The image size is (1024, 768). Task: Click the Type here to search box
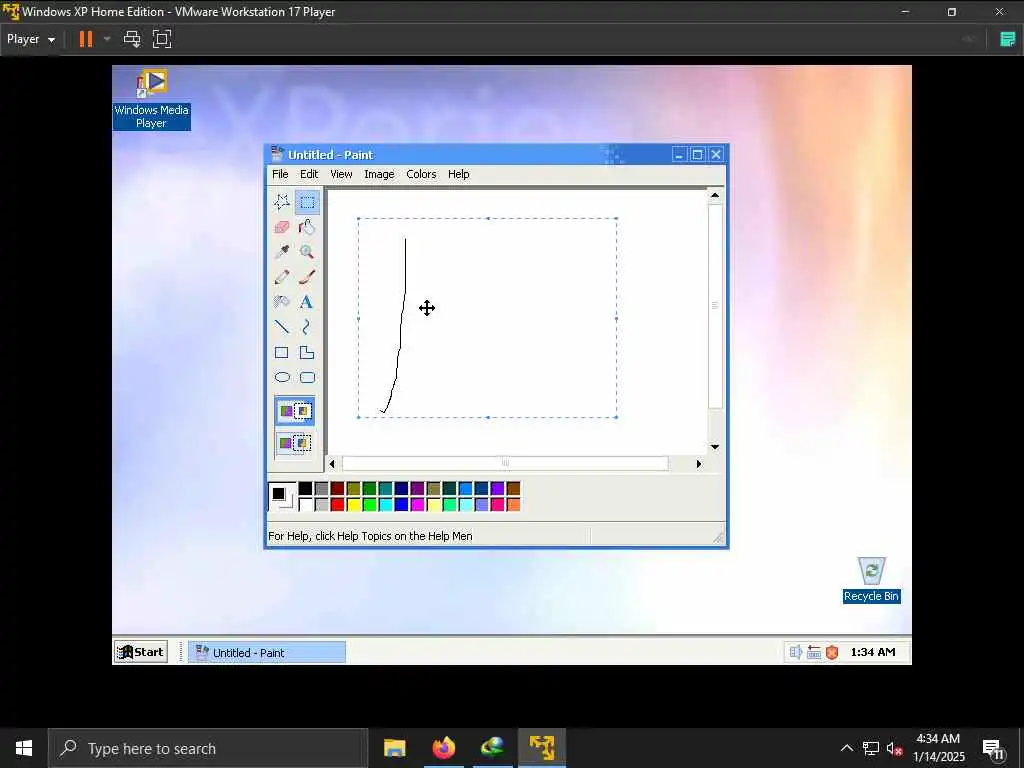click(208, 748)
